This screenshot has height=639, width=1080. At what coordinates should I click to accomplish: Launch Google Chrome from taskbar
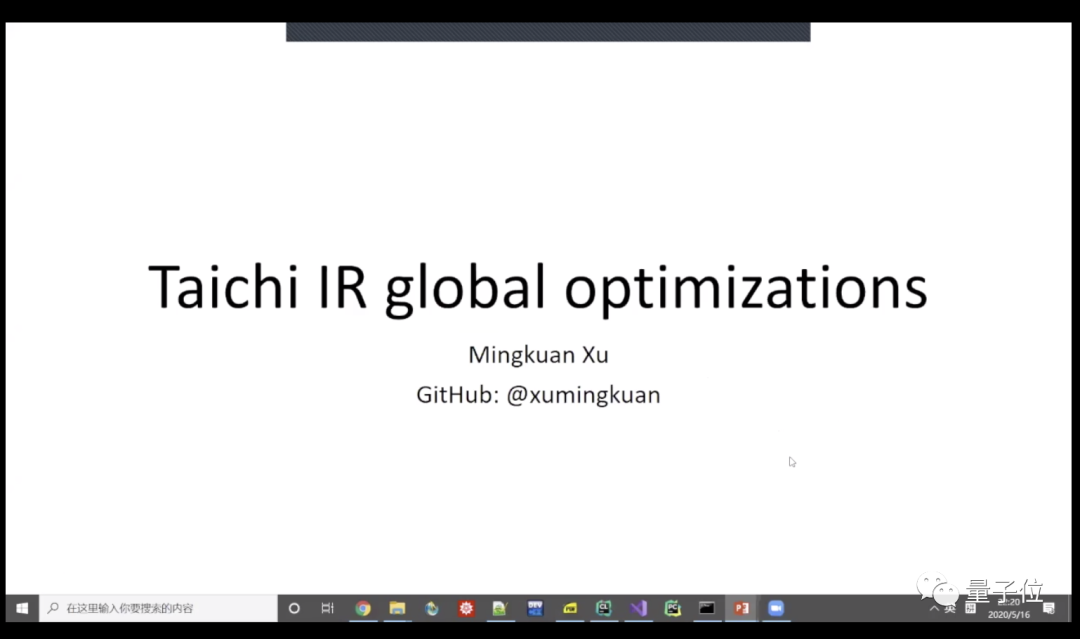coord(363,608)
